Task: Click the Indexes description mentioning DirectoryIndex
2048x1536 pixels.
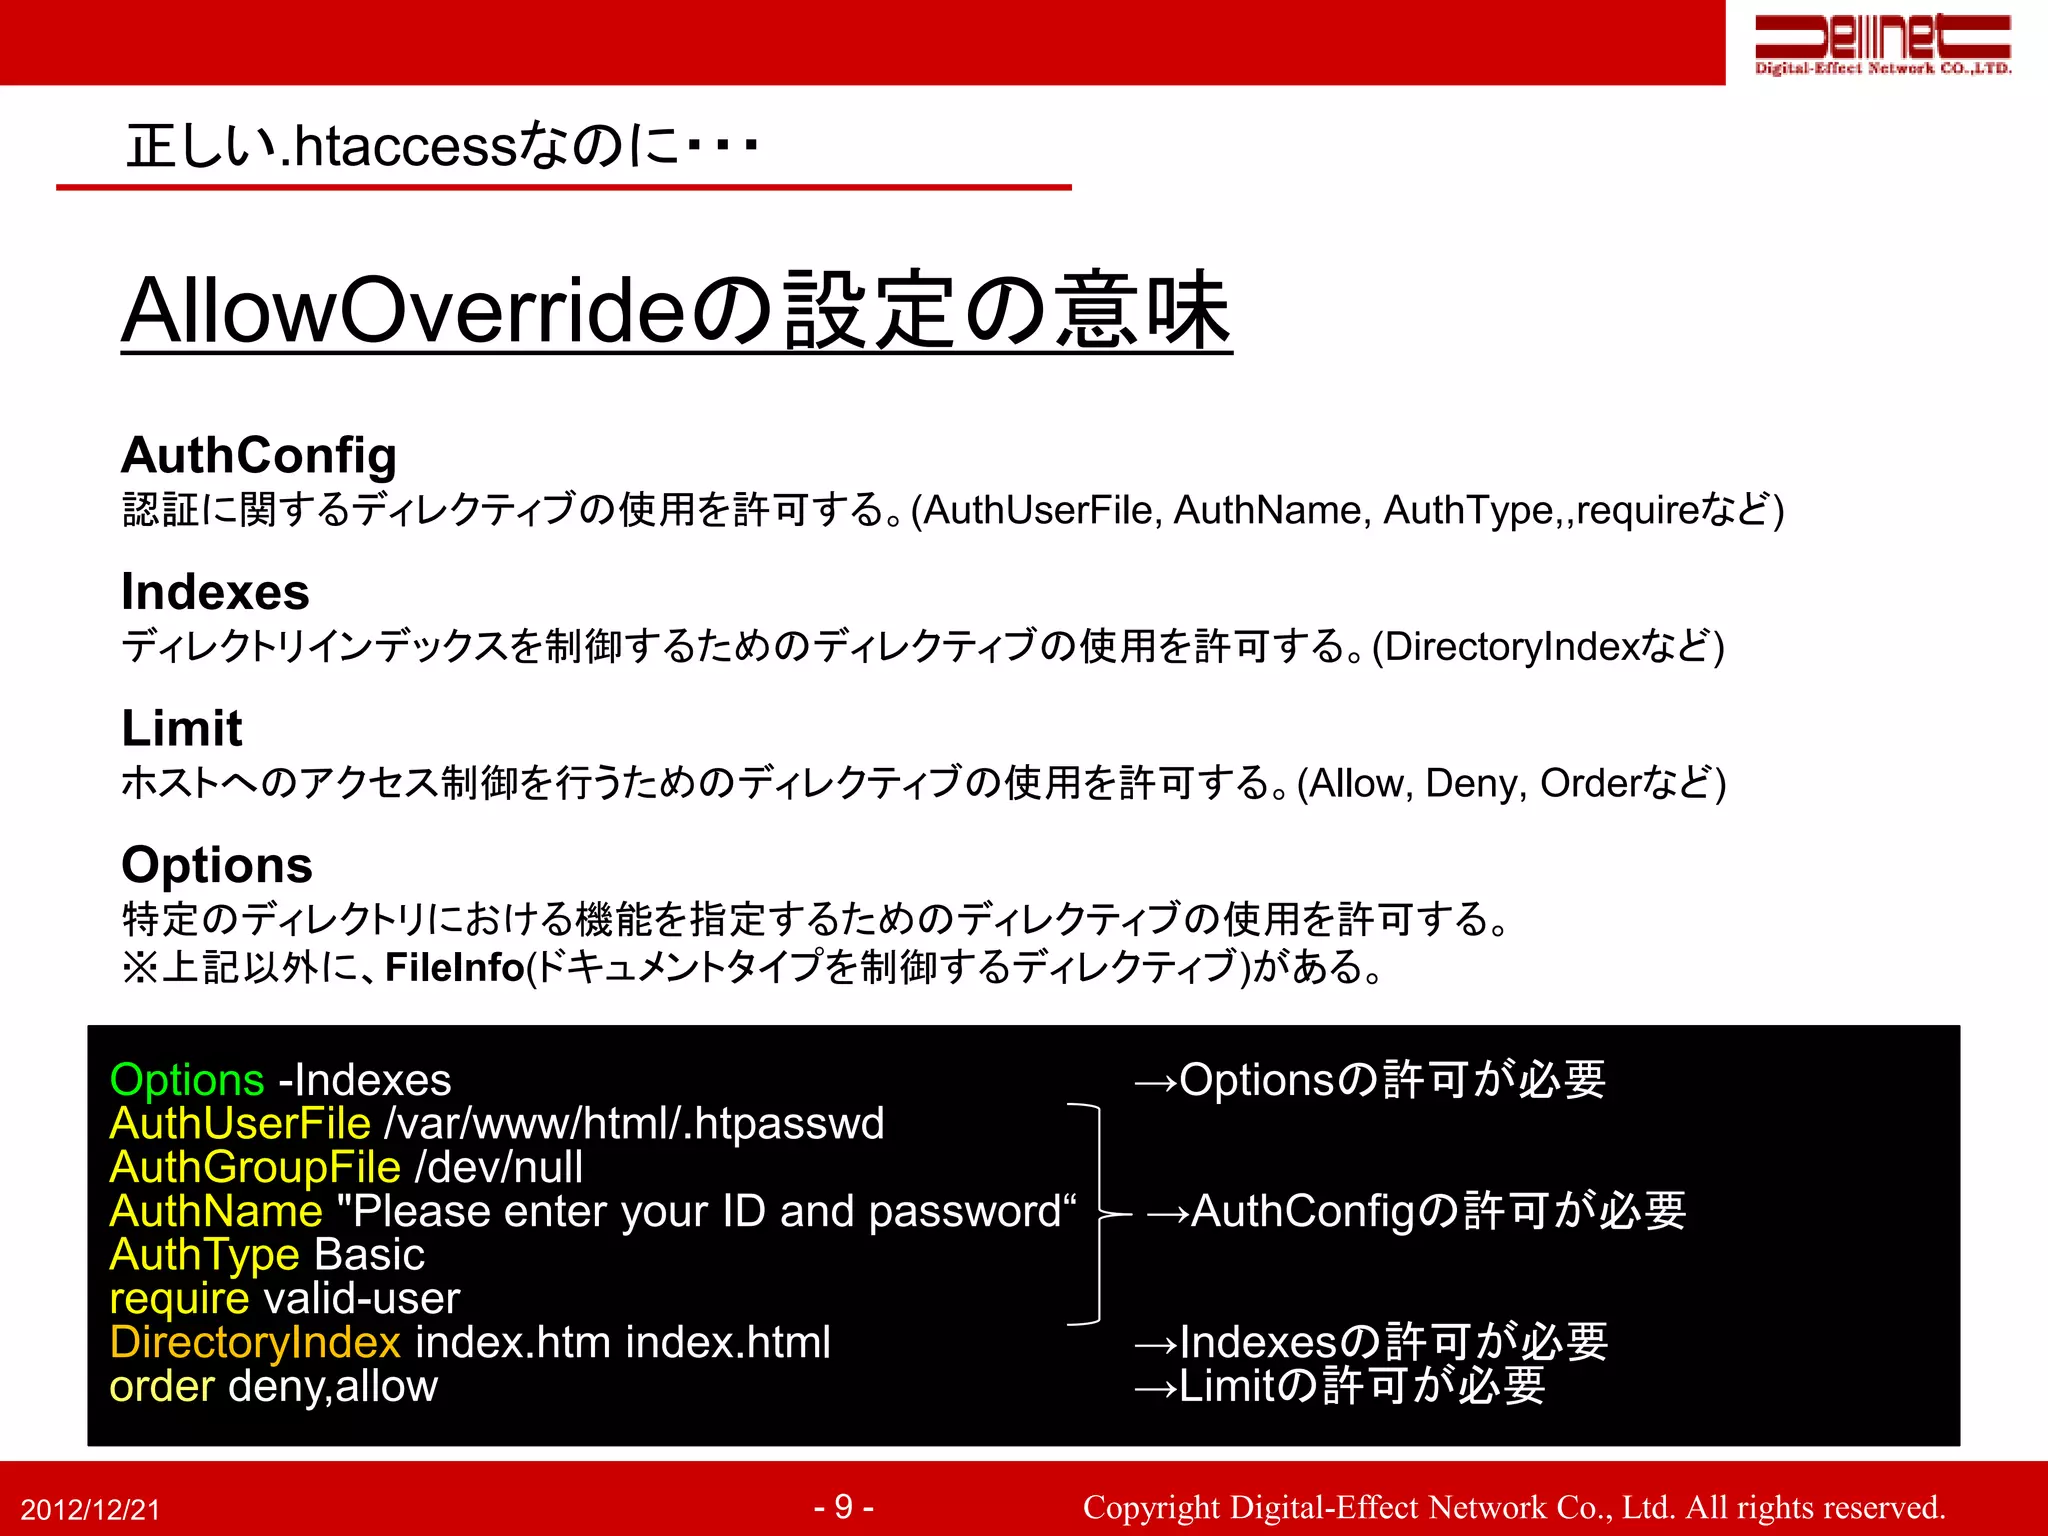Action: [x=923, y=646]
